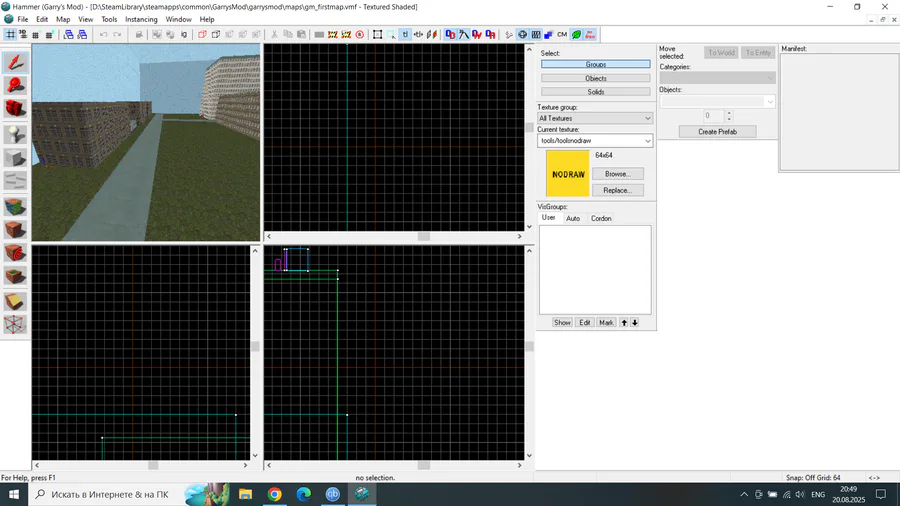Click the Objects select mode button
This screenshot has height=506, width=900.
[x=596, y=78]
